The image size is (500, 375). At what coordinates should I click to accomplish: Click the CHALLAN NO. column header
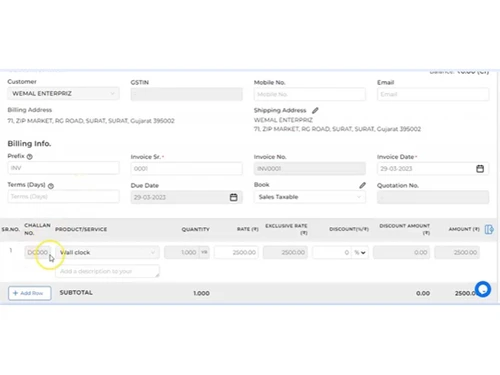pos(37,229)
